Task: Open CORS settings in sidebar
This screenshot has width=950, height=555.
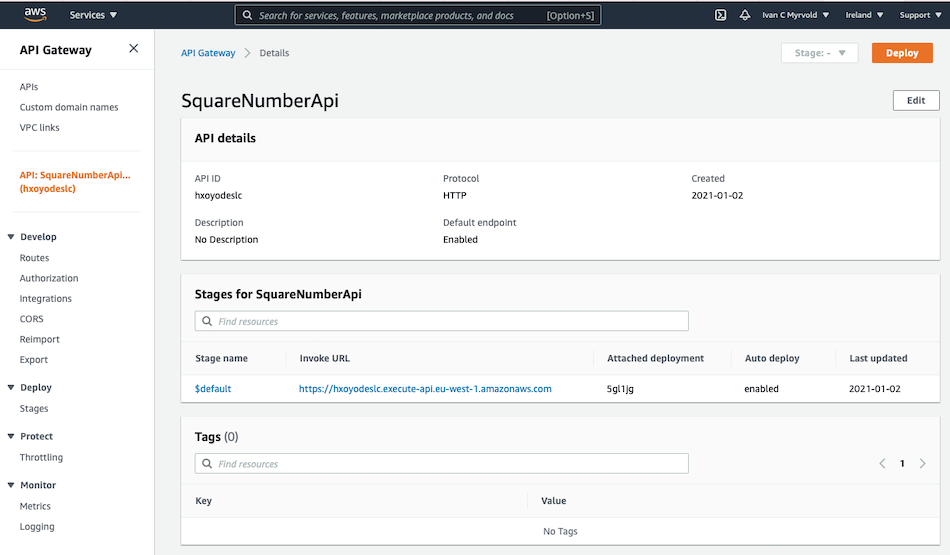Action: [x=32, y=319]
